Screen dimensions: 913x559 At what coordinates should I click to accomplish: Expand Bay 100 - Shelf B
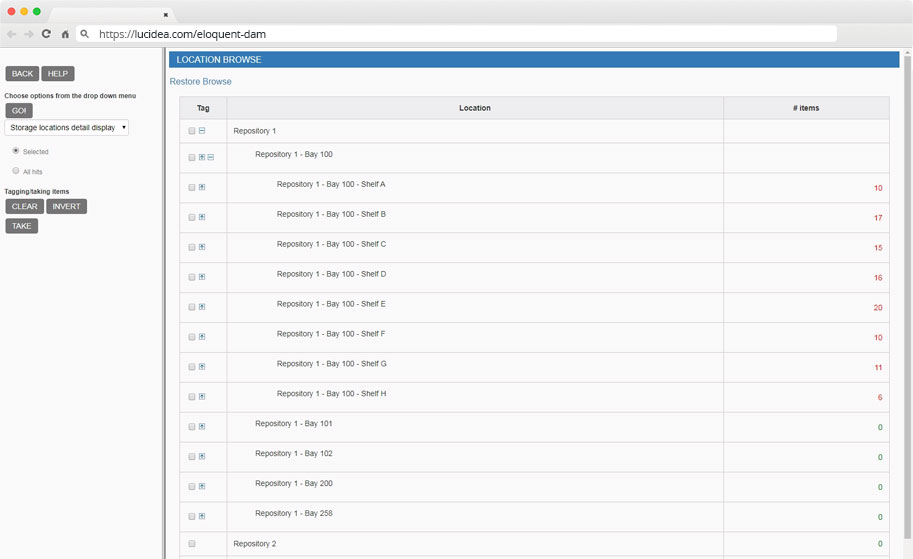(x=202, y=217)
